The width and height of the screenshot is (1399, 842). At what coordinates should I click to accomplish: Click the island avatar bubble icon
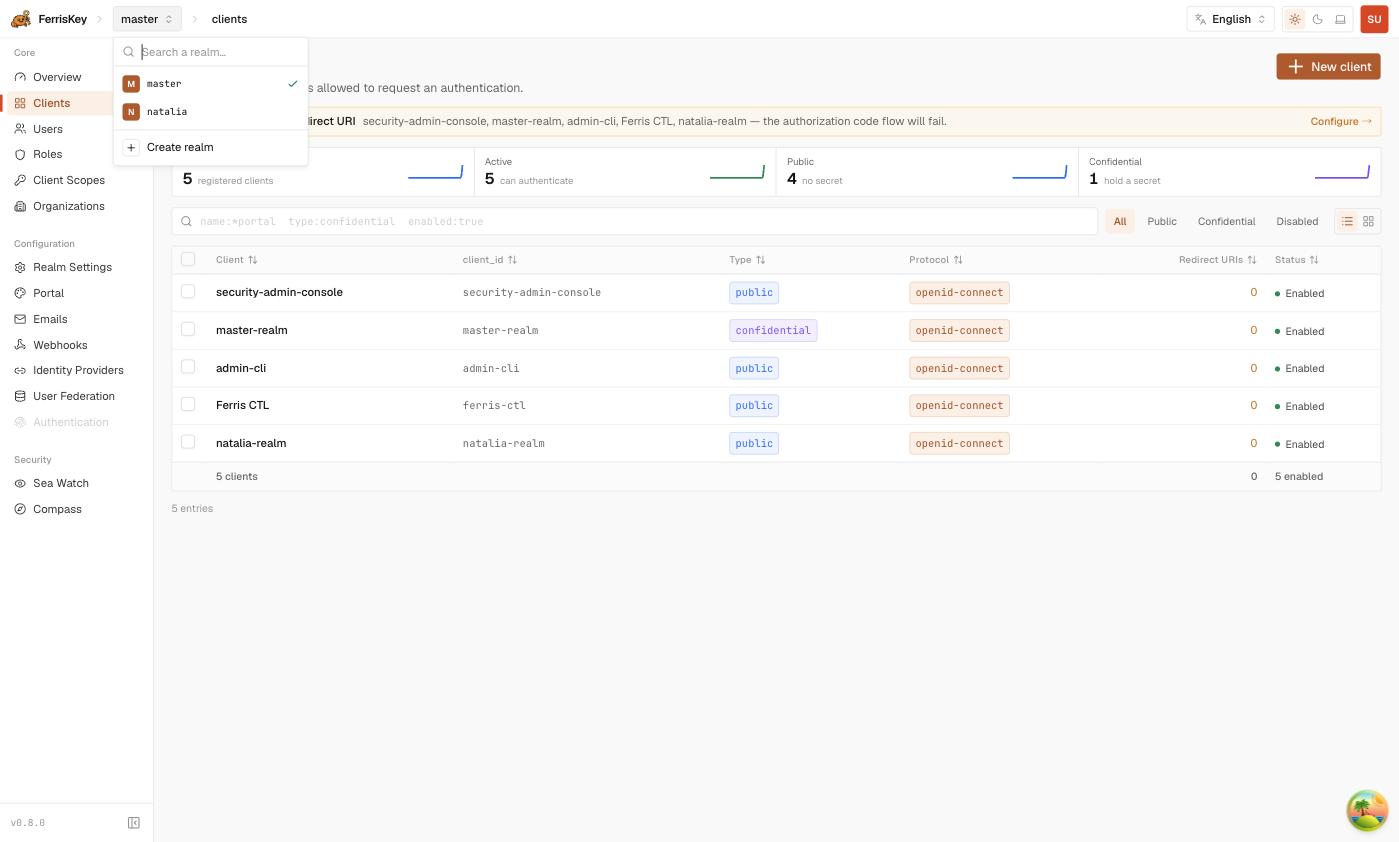coord(1367,810)
